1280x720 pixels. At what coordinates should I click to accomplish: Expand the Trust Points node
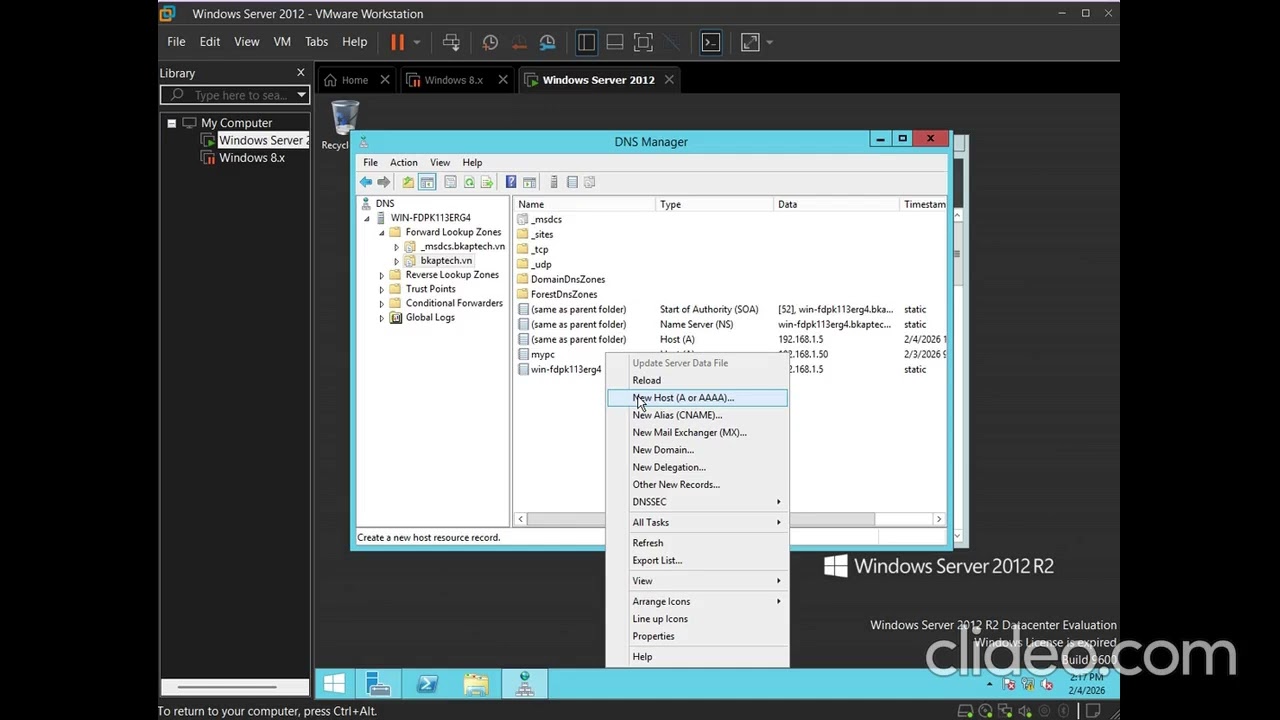(382, 289)
